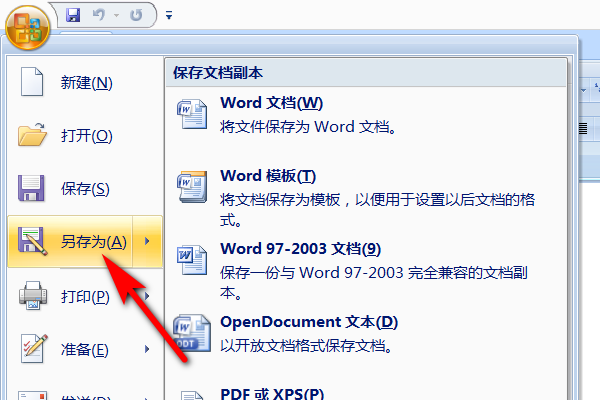Select the 准备(E) menu entry
600x400 pixels.
tap(85, 349)
